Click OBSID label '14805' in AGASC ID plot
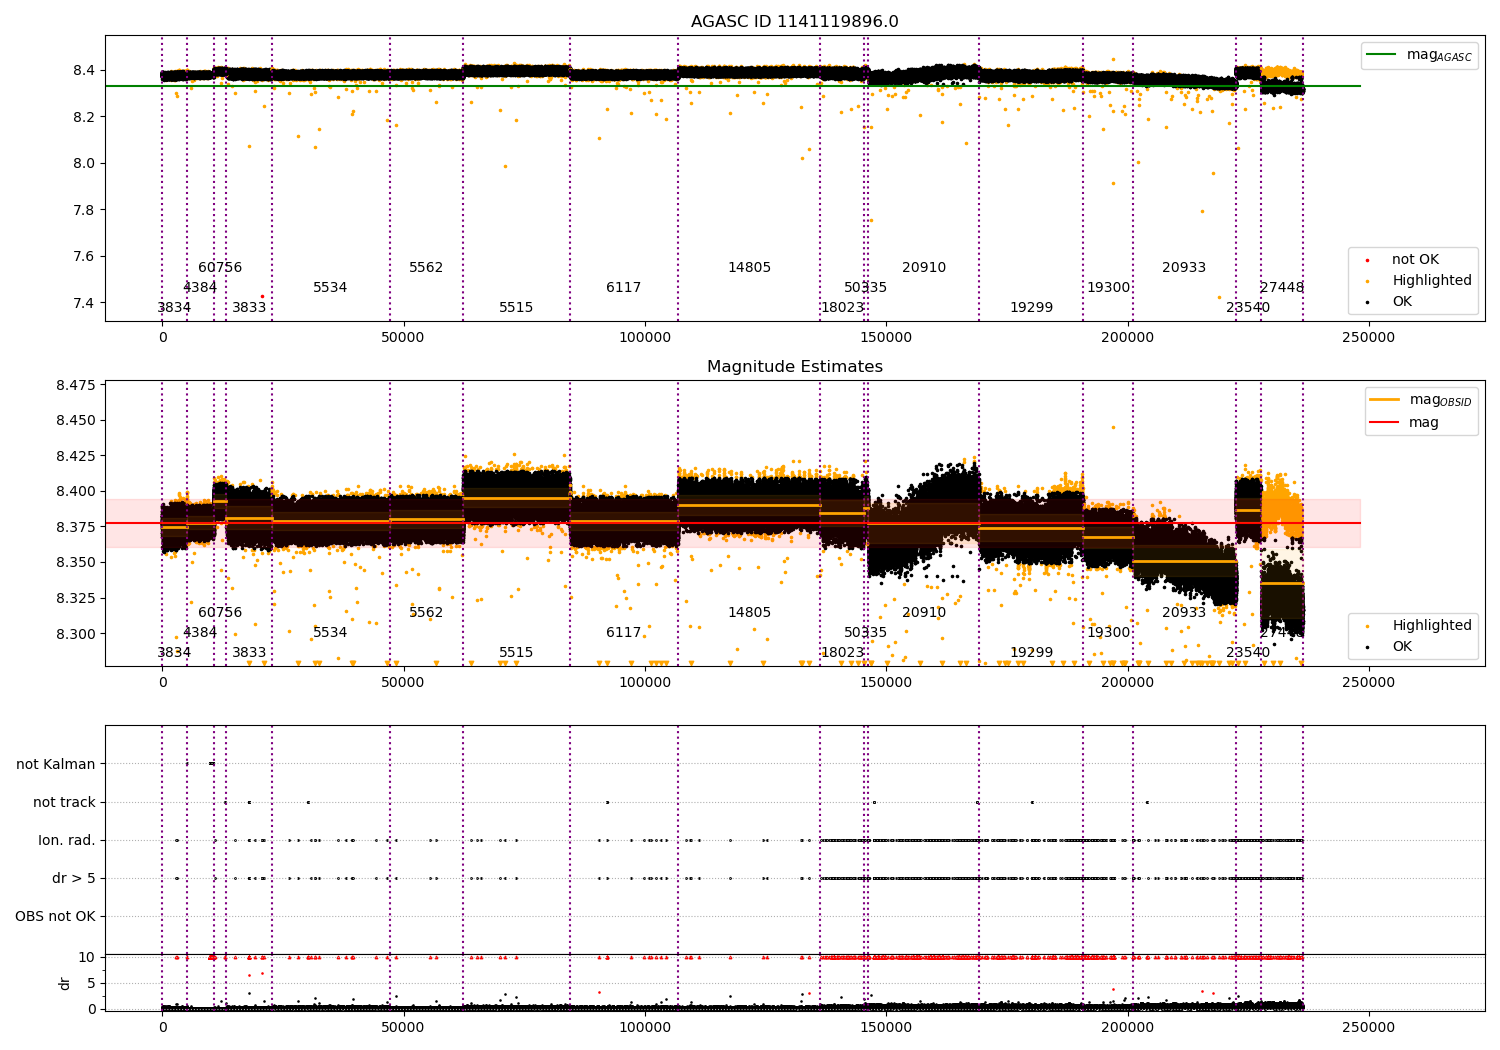 750,268
